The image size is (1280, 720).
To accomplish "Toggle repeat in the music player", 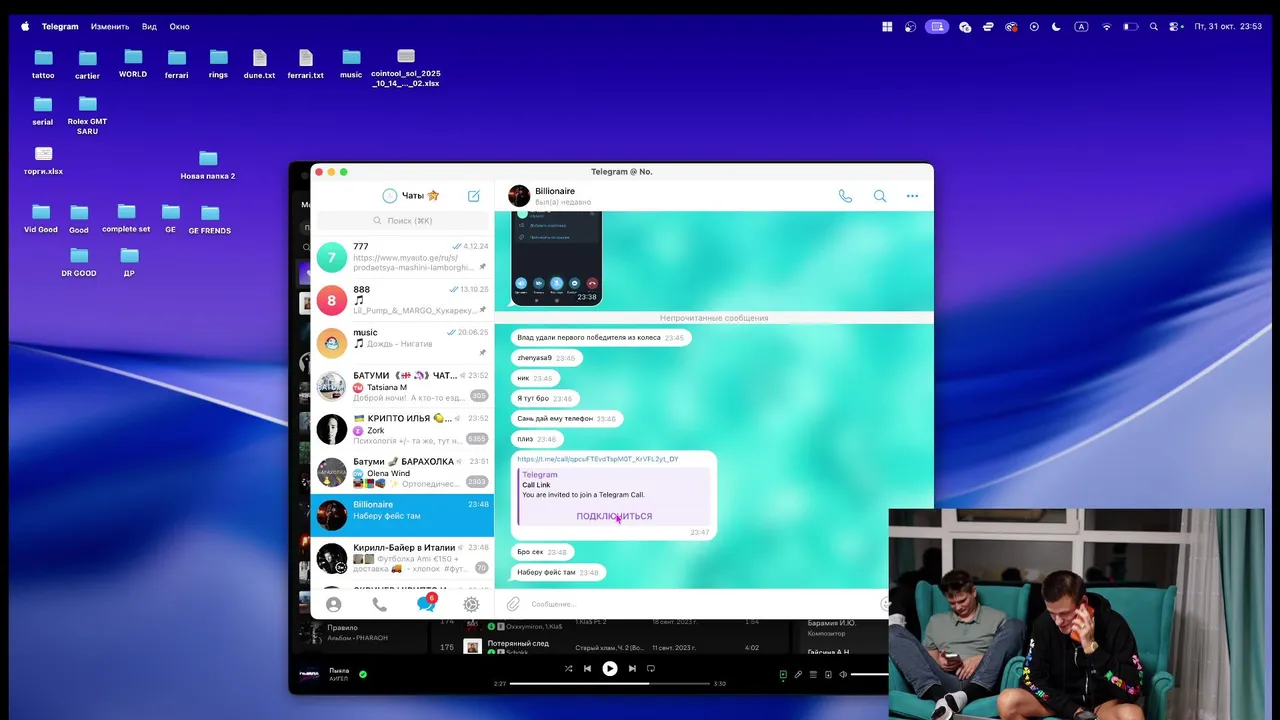I will pos(651,669).
